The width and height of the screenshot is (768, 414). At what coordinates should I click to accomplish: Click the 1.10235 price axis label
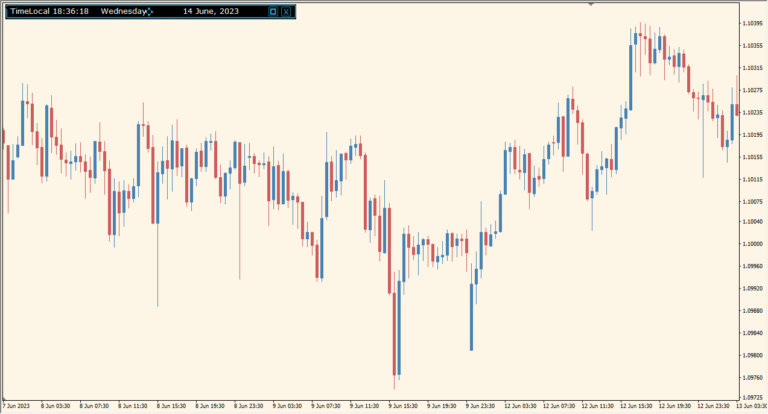(752, 113)
